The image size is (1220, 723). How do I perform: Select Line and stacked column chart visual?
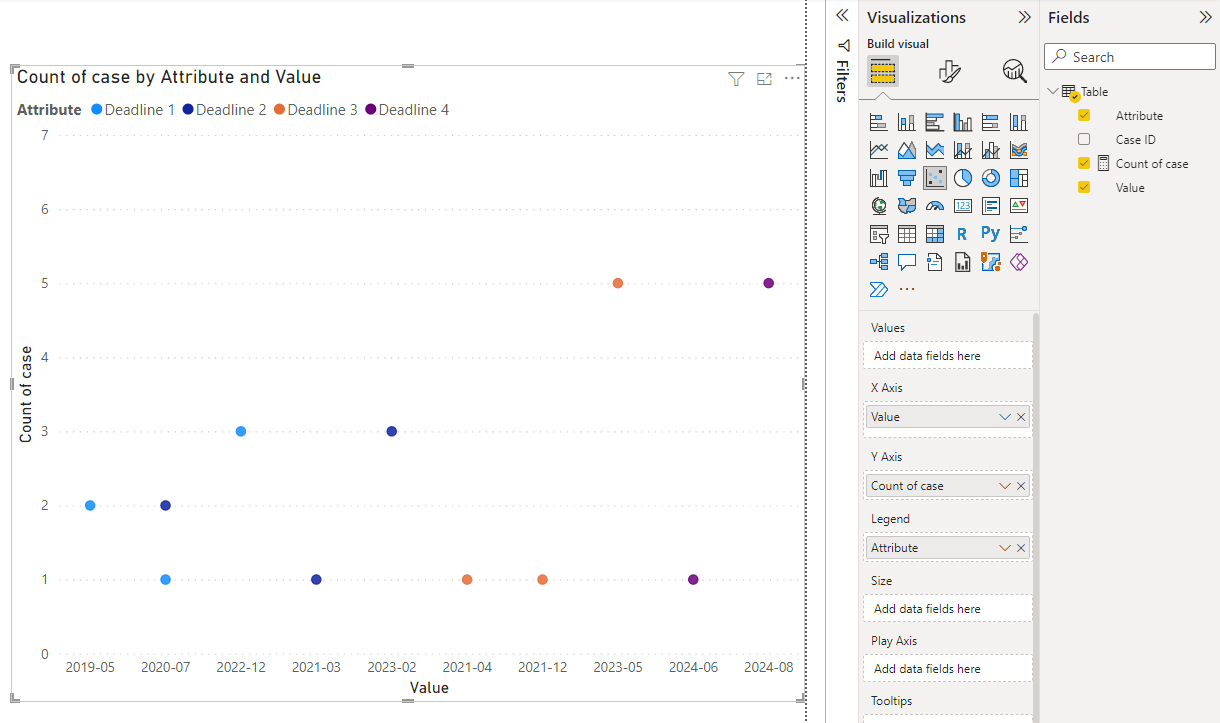click(x=963, y=150)
